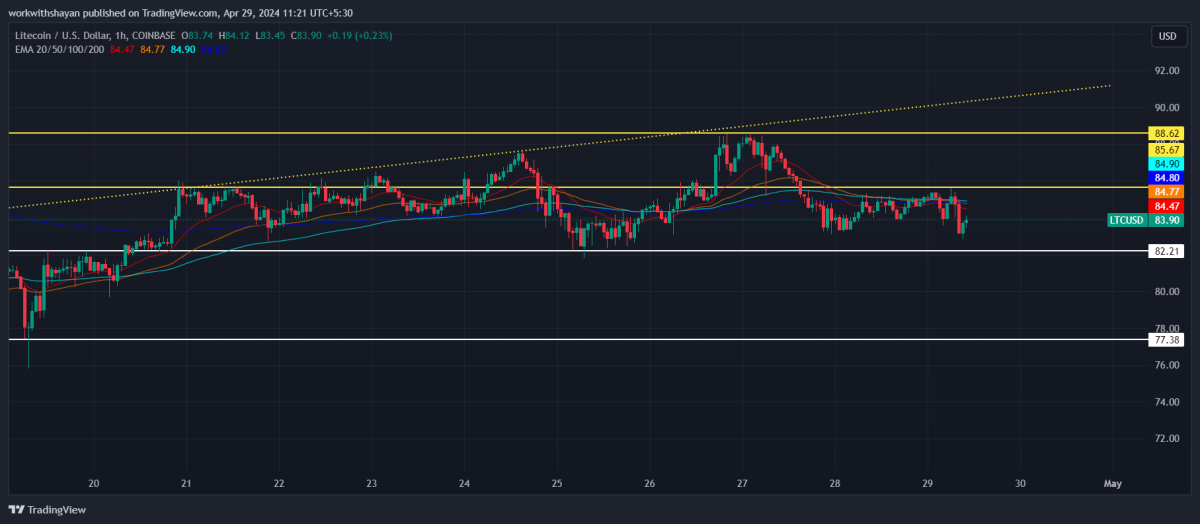This screenshot has width=1200, height=524.
Task: Click date 25 on the time axis
Action: coord(557,483)
